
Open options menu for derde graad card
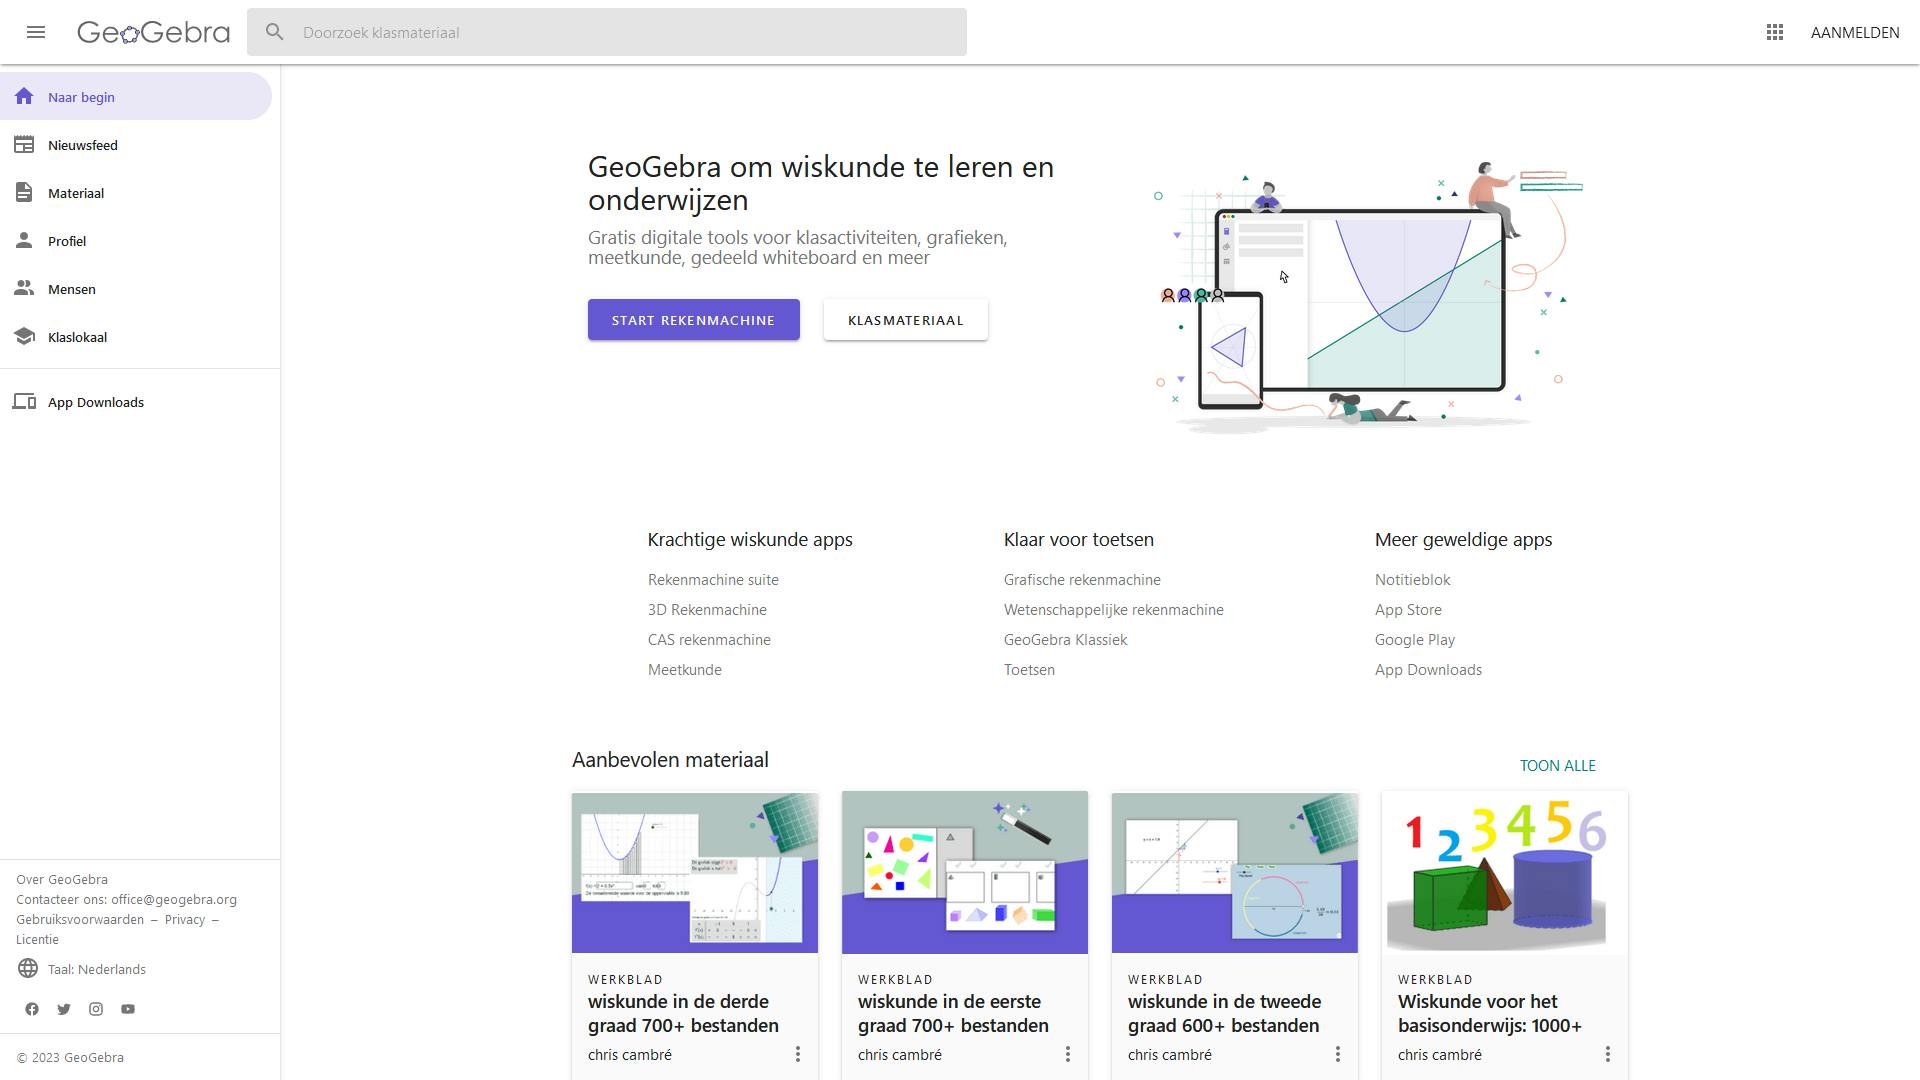(797, 1054)
